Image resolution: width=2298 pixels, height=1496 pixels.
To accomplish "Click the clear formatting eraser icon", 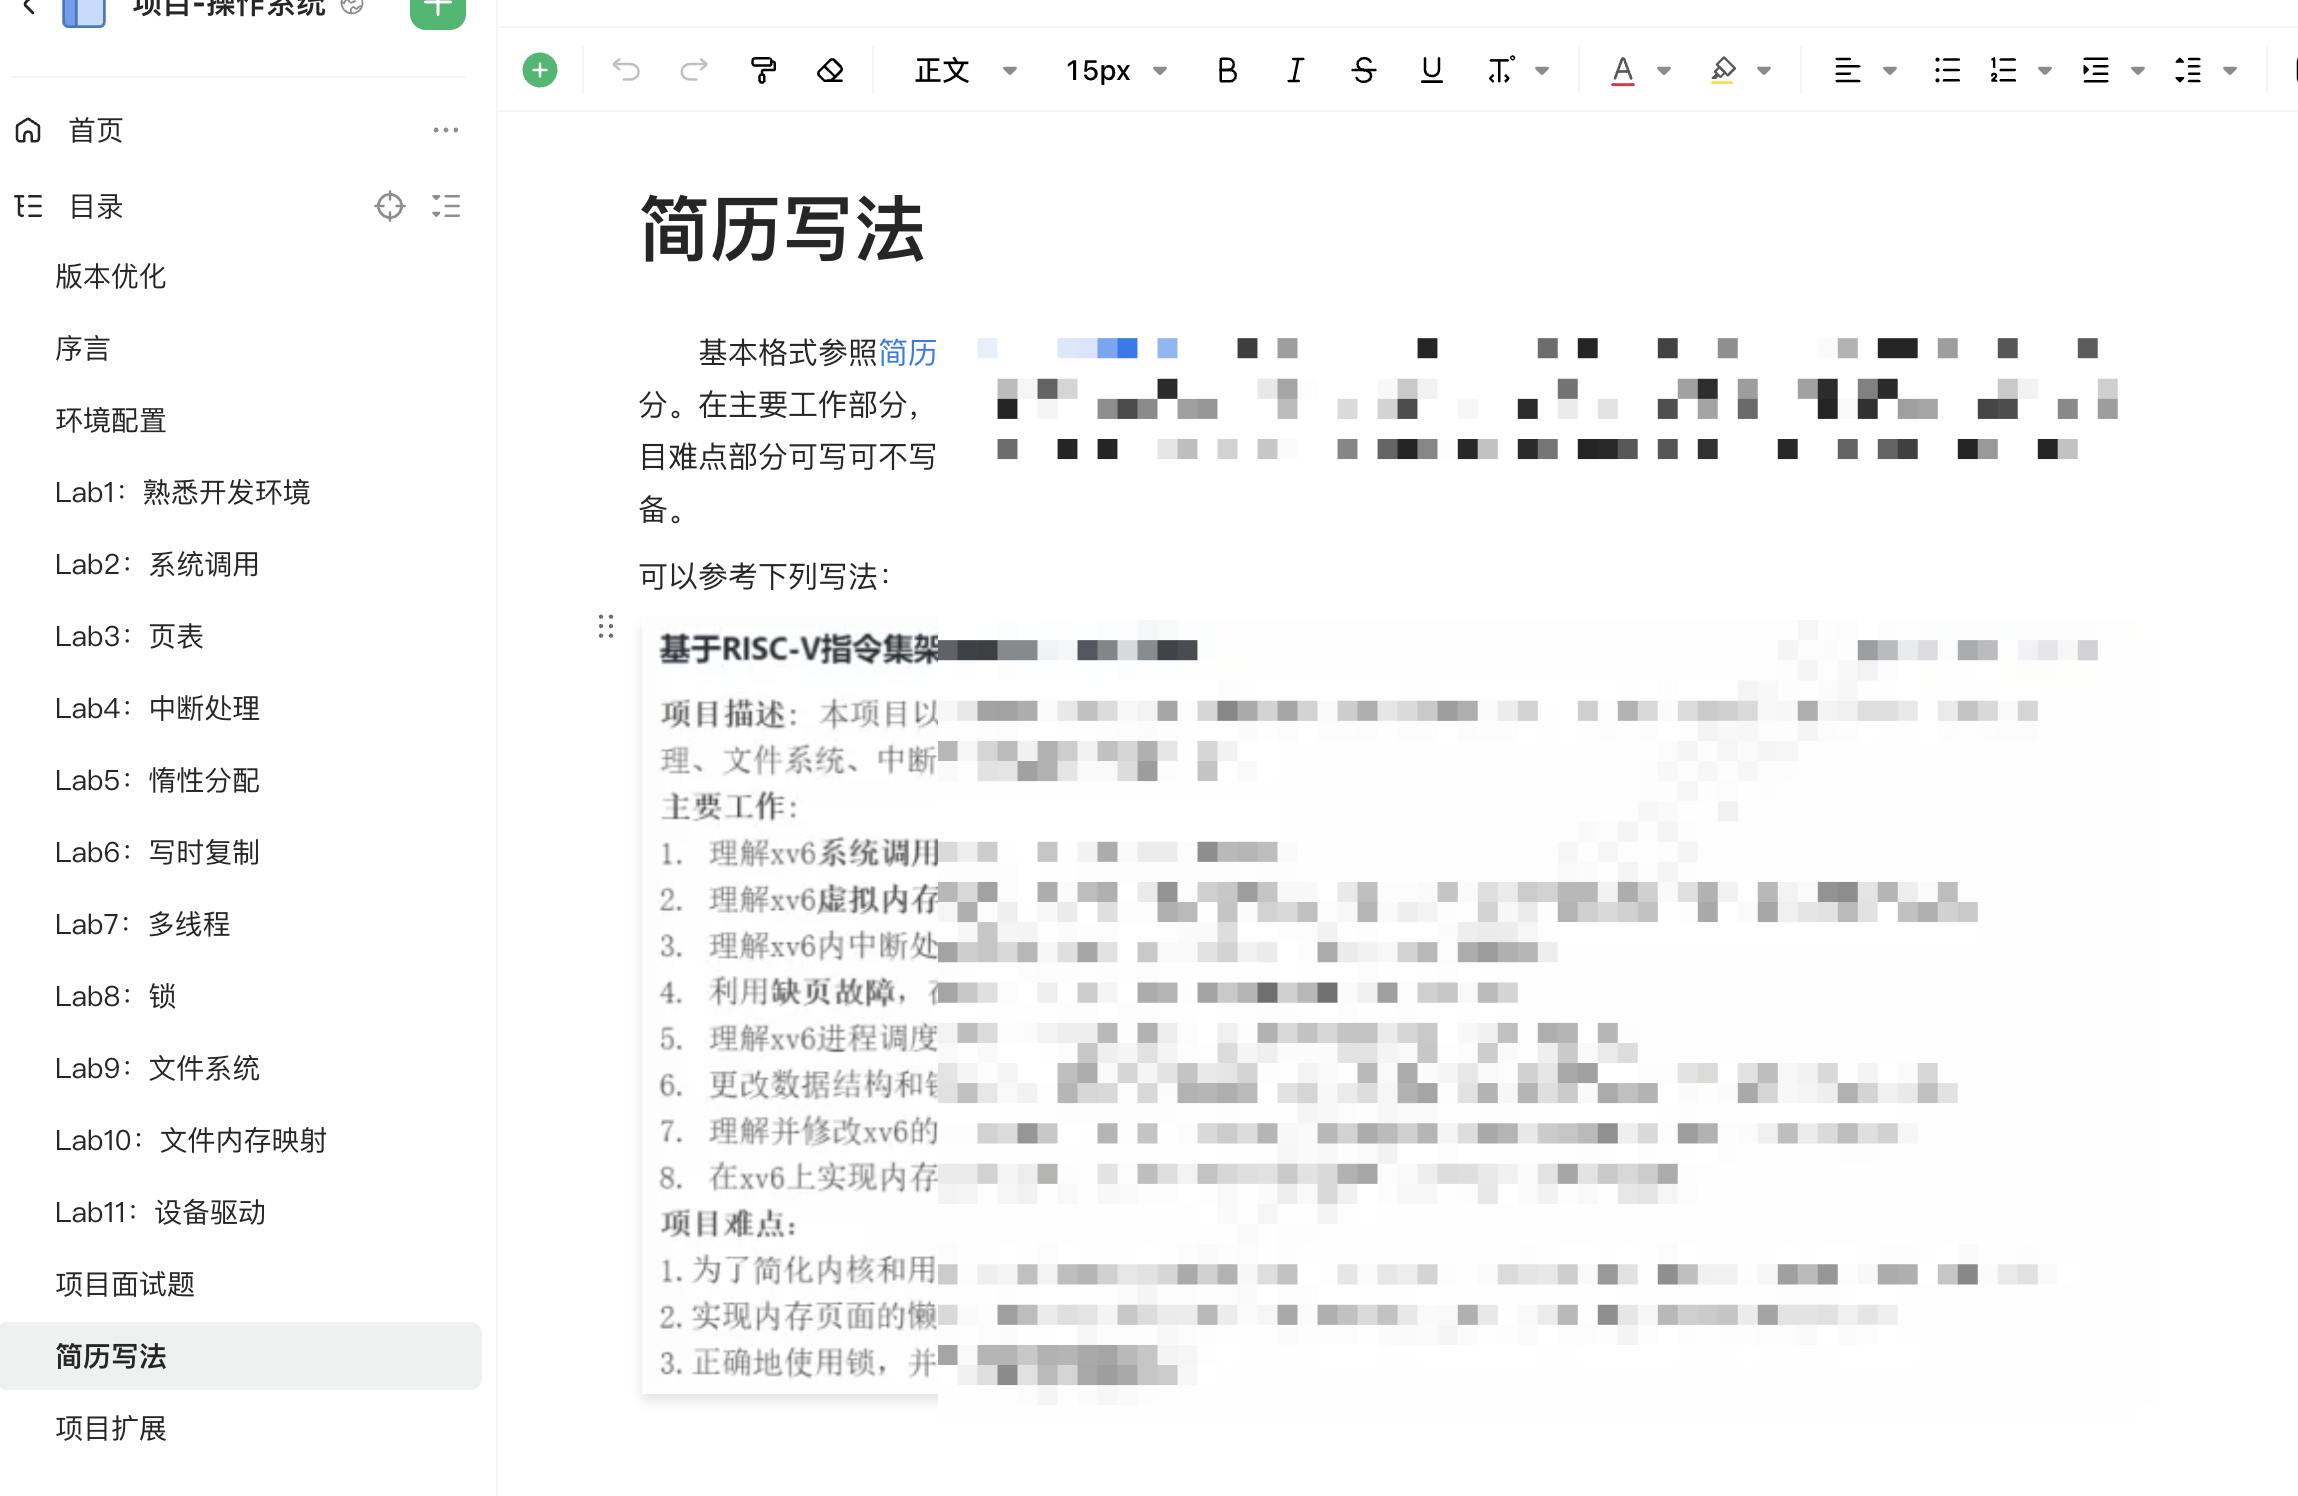I will [x=830, y=70].
